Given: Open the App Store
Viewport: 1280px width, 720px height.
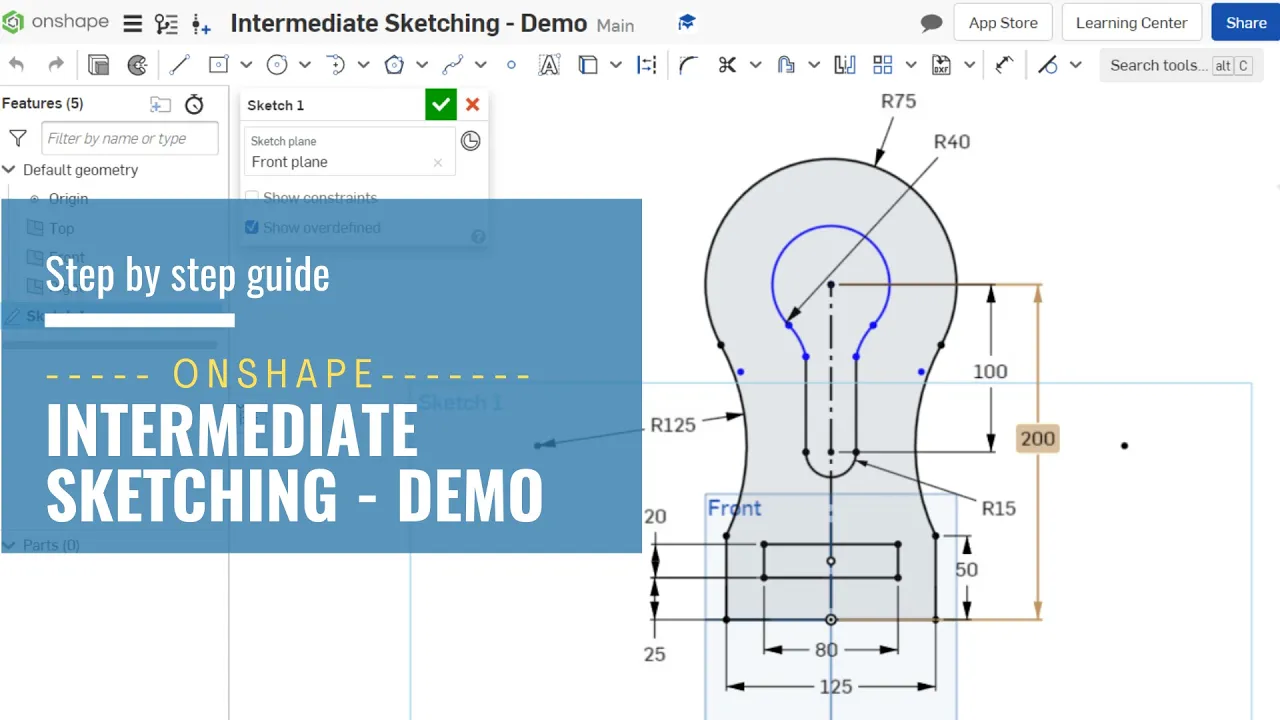Looking at the screenshot, I should (1003, 22).
